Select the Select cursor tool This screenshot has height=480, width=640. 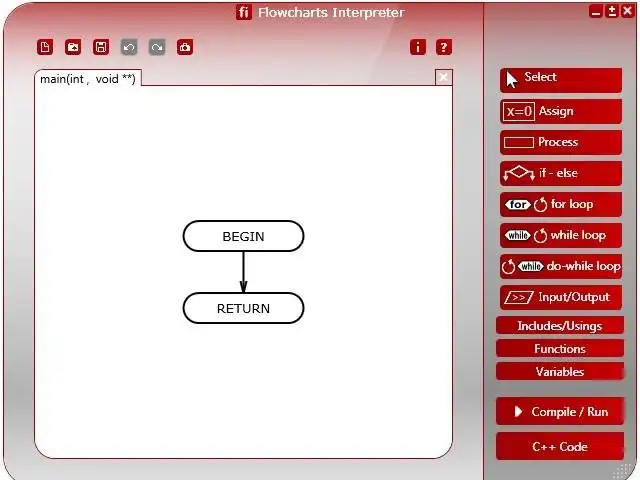click(561, 80)
